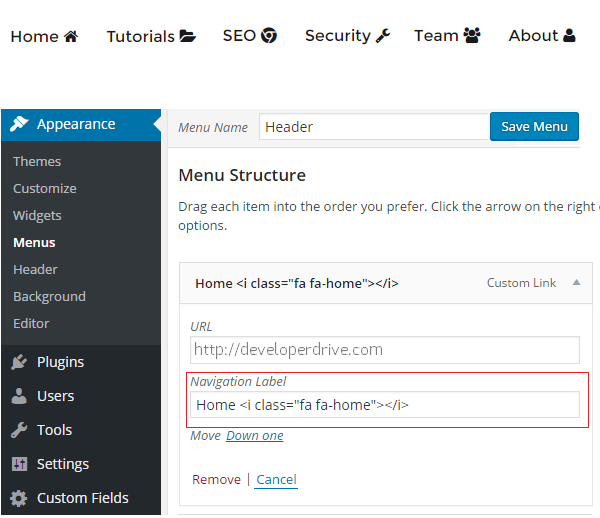The height and width of the screenshot is (518, 600).
Task: Click into the Menu Name field
Action: [374, 127]
